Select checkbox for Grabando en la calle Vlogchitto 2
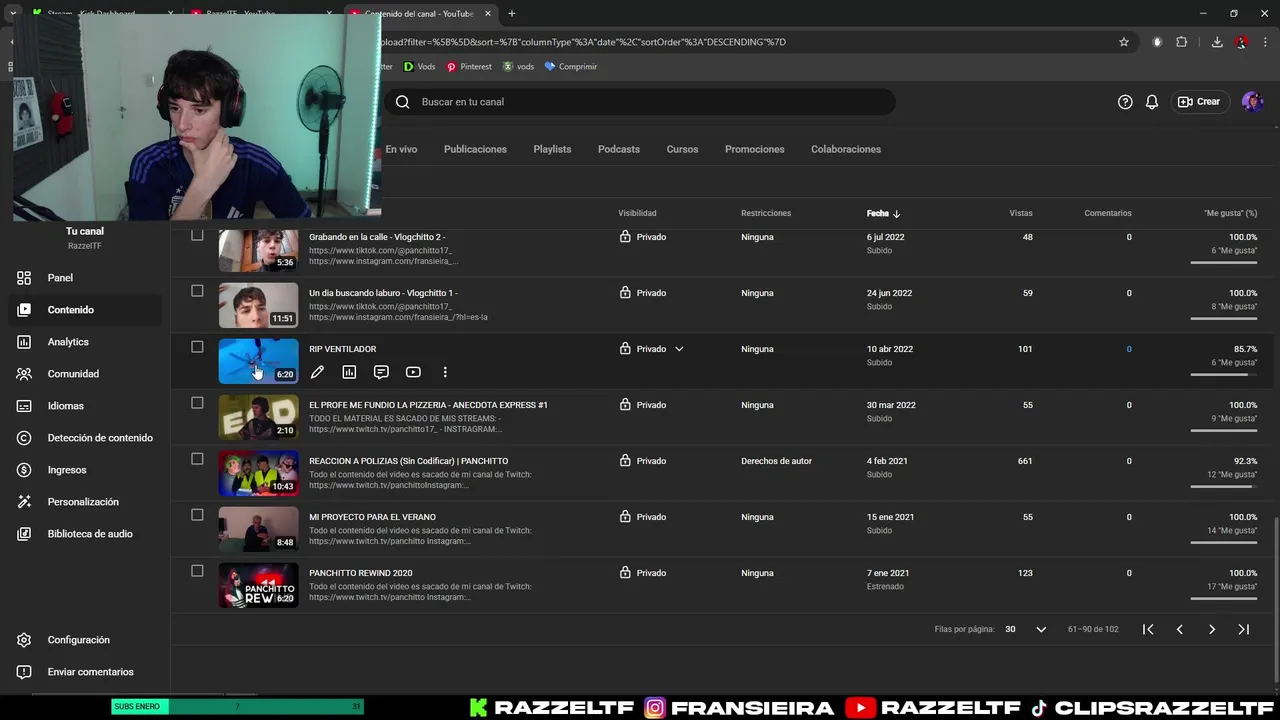1280x720 pixels. point(197,235)
